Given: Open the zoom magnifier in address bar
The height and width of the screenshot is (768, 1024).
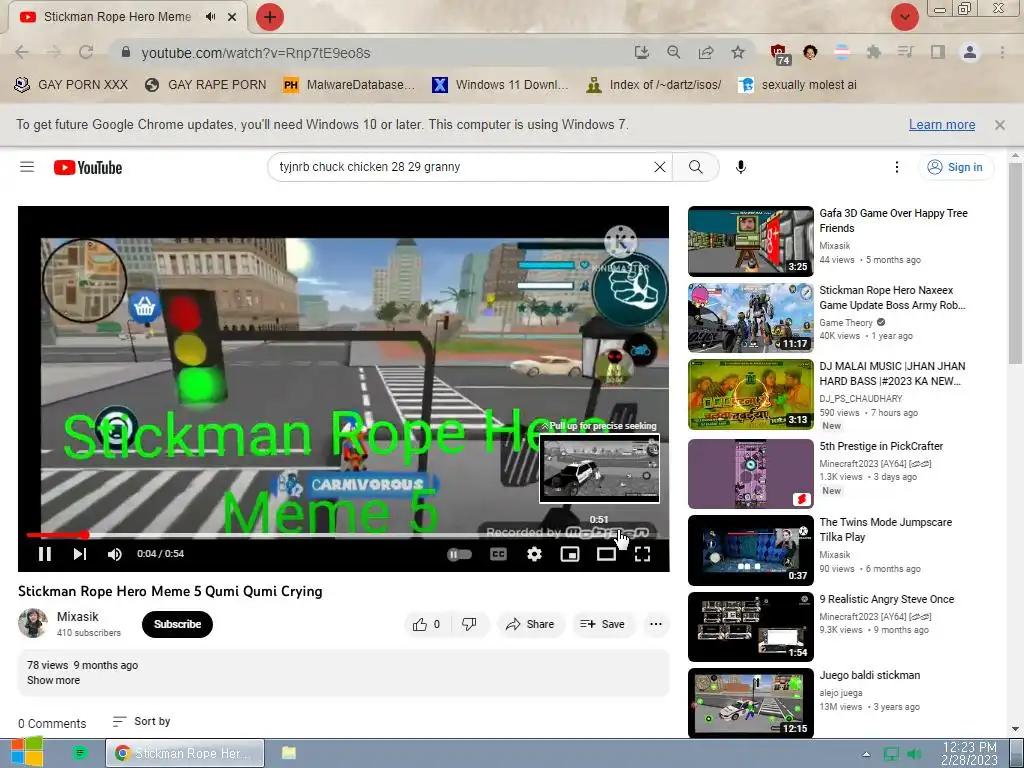Looking at the screenshot, I should 673,52.
